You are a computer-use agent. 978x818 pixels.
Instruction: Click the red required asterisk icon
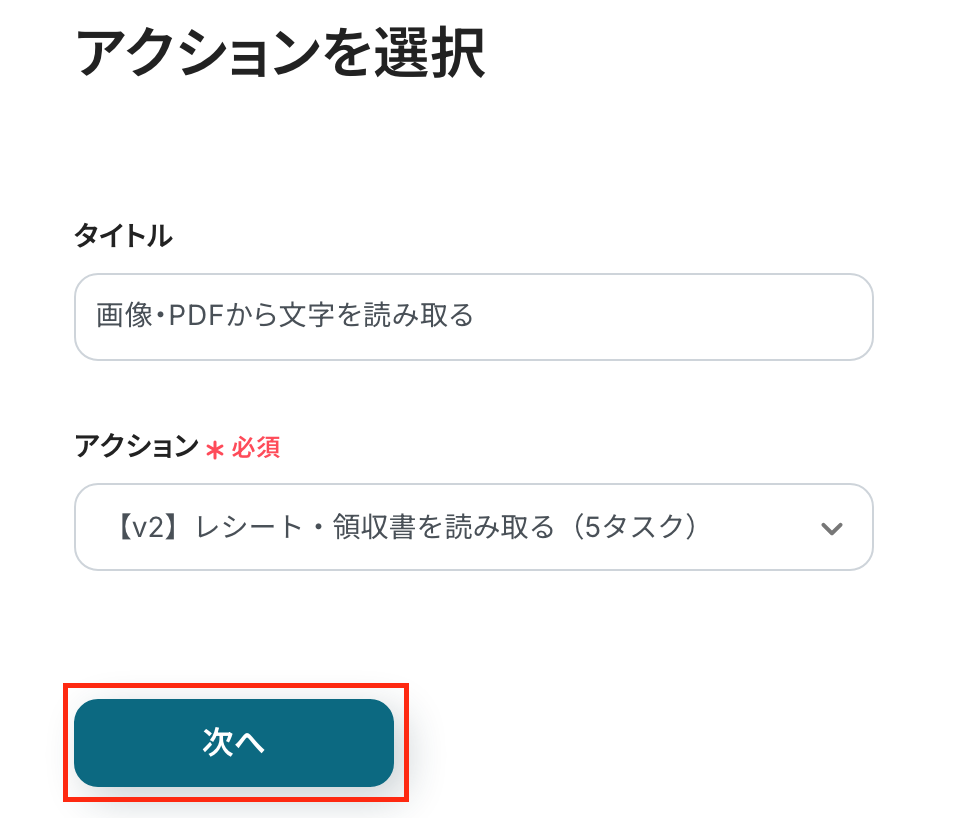(214, 449)
